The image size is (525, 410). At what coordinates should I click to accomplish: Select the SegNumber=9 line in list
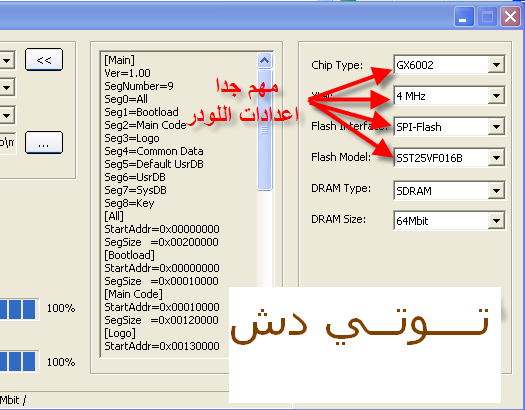pyautogui.click(x=139, y=86)
